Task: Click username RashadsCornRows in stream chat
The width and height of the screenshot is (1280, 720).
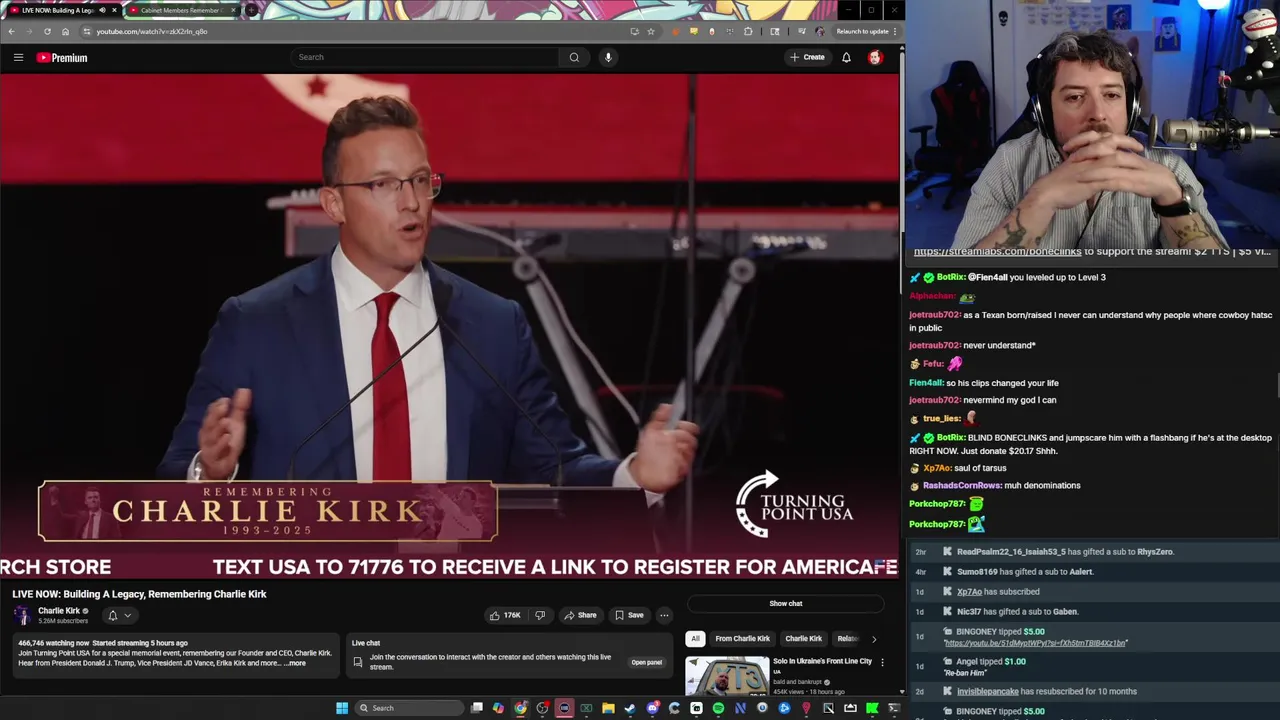Action: 961,486
